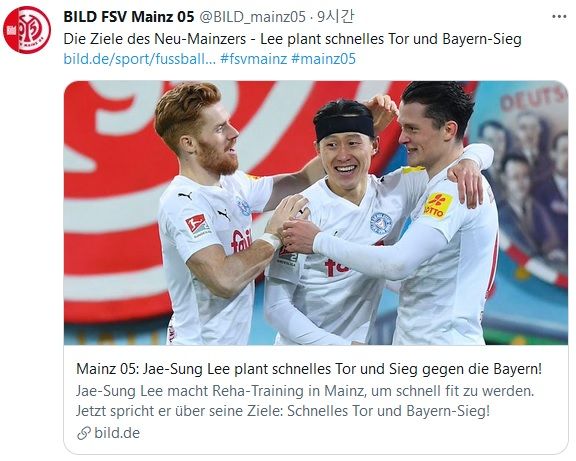Open the Jae-Sung Lee article headline in the card

(309, 368)
